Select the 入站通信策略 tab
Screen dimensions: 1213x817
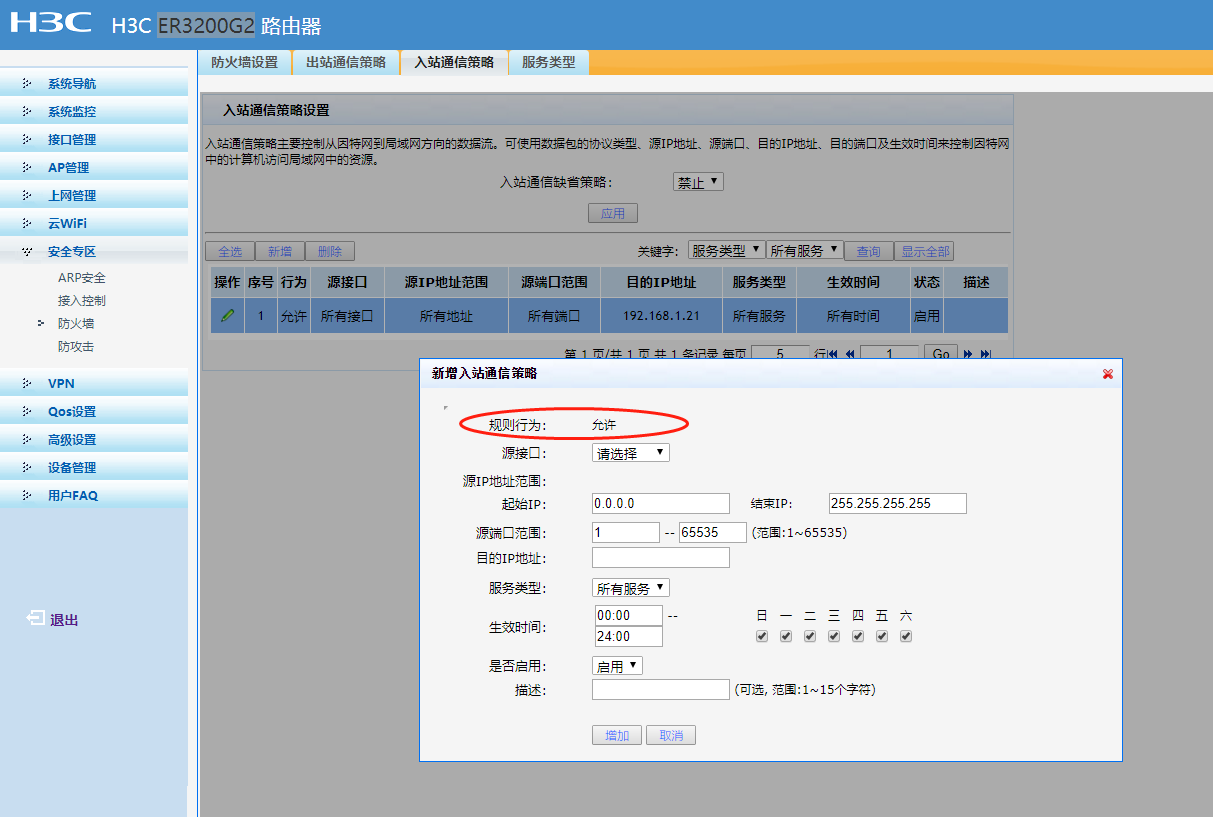point(454,62)
